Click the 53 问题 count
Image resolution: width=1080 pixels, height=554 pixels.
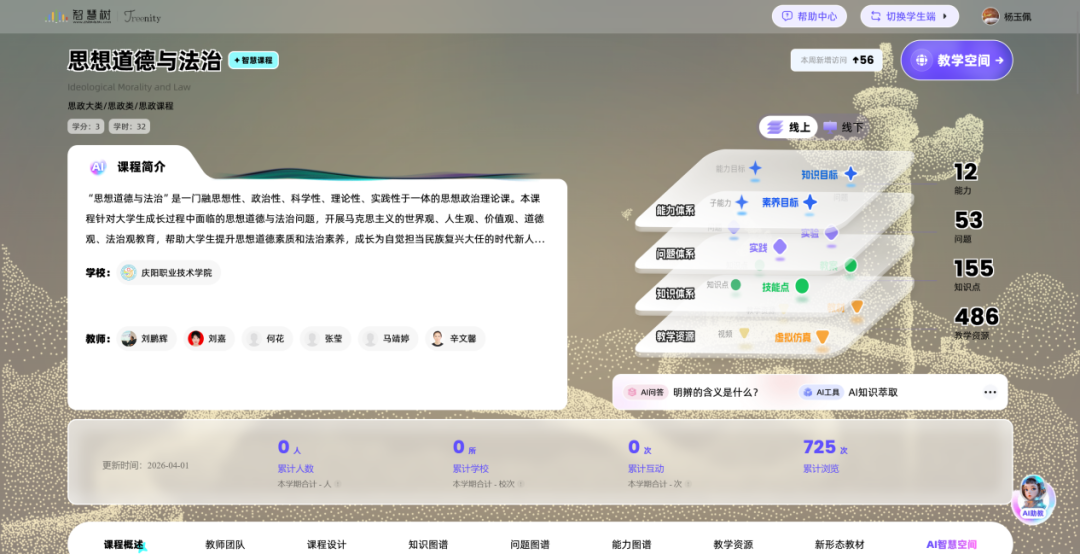968,227
